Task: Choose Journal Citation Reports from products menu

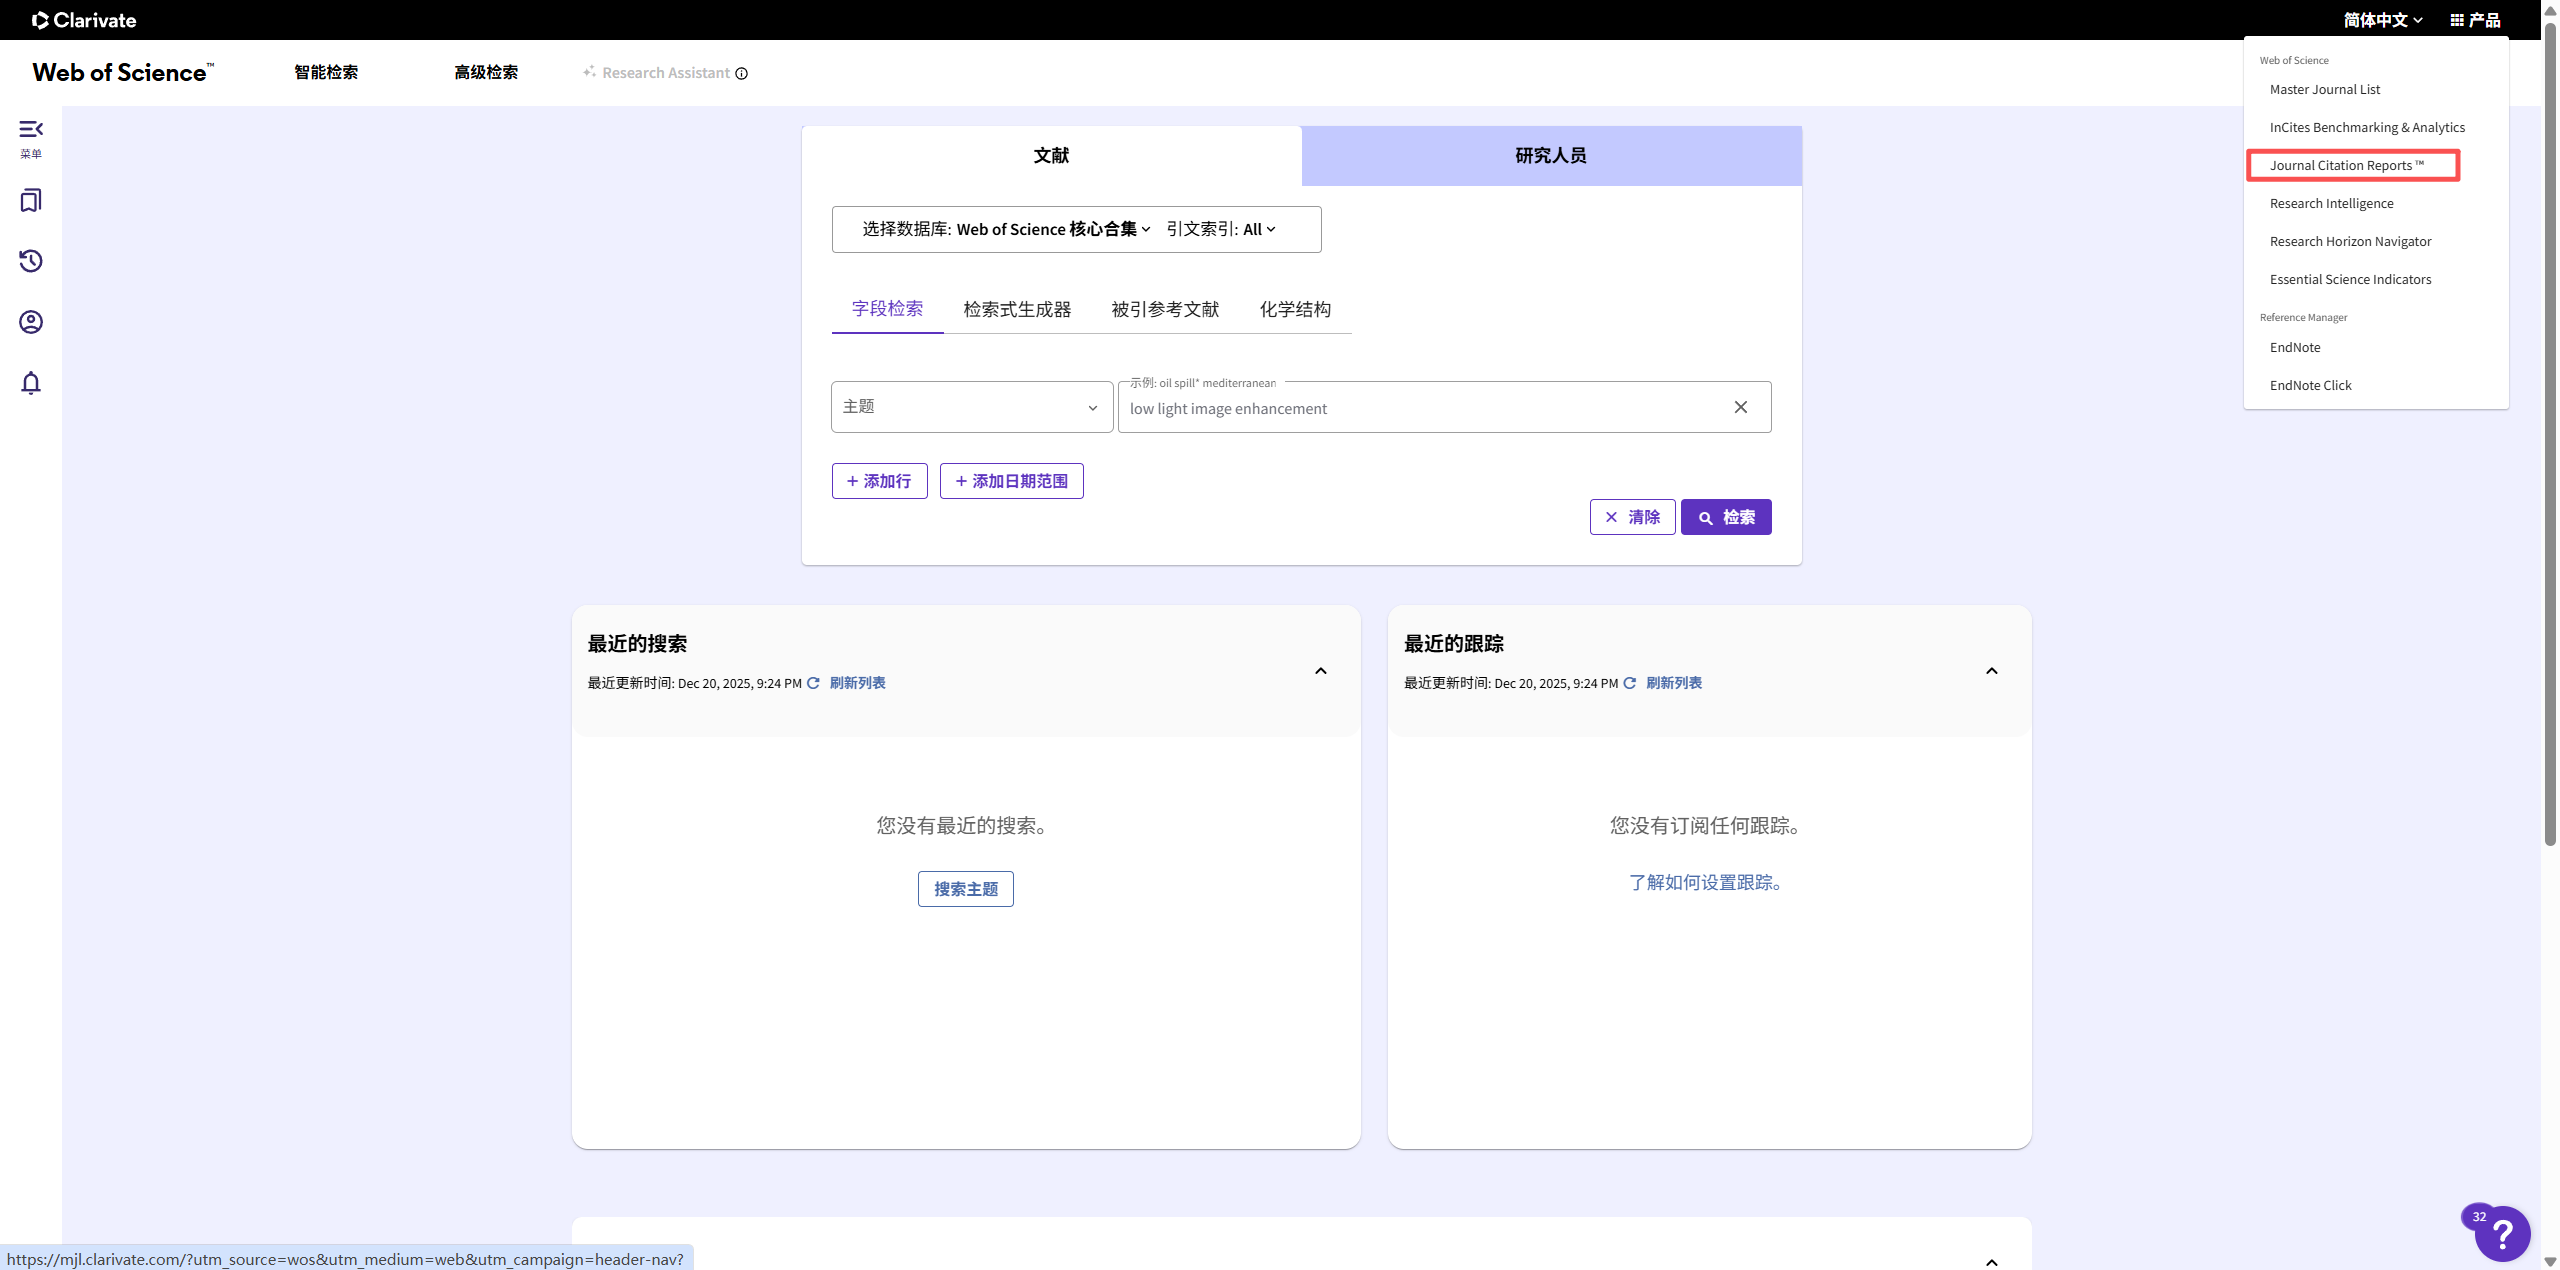Action: [x=2346, y=165]
